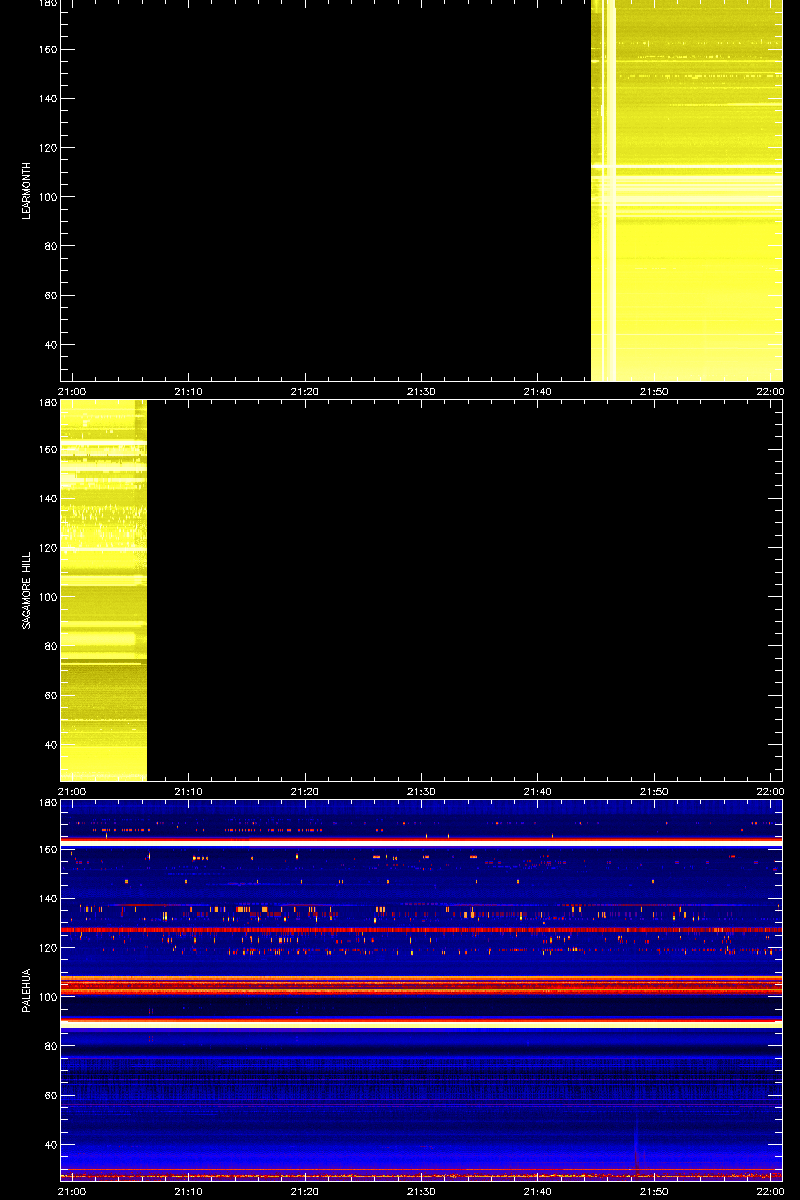Select Learmonth panel's 21:30 time label
This screenshot has height=1200, width=800.
click(421, 391)
